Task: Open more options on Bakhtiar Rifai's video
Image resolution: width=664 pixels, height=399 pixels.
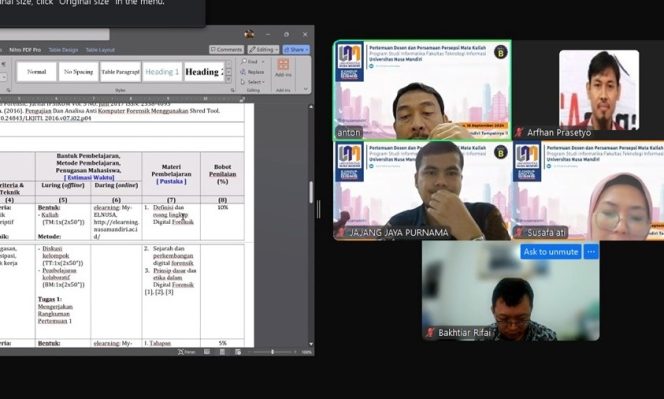Action: point(591,252)
